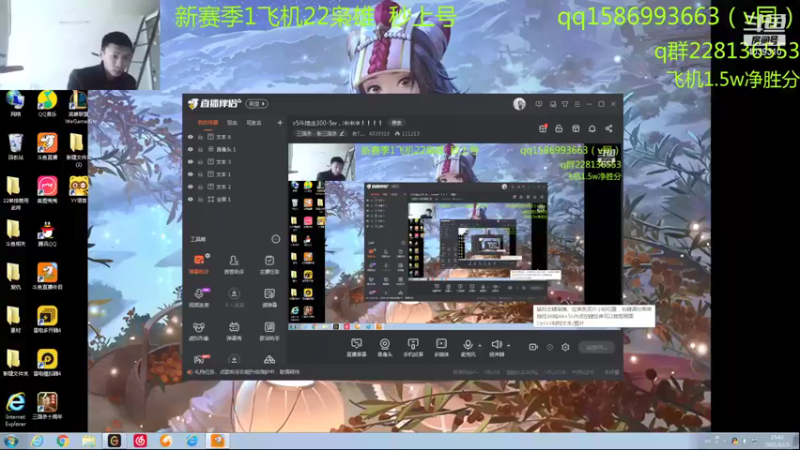Switch to the third scene tab
Screen dimensions: 800x450
point(254,123)
